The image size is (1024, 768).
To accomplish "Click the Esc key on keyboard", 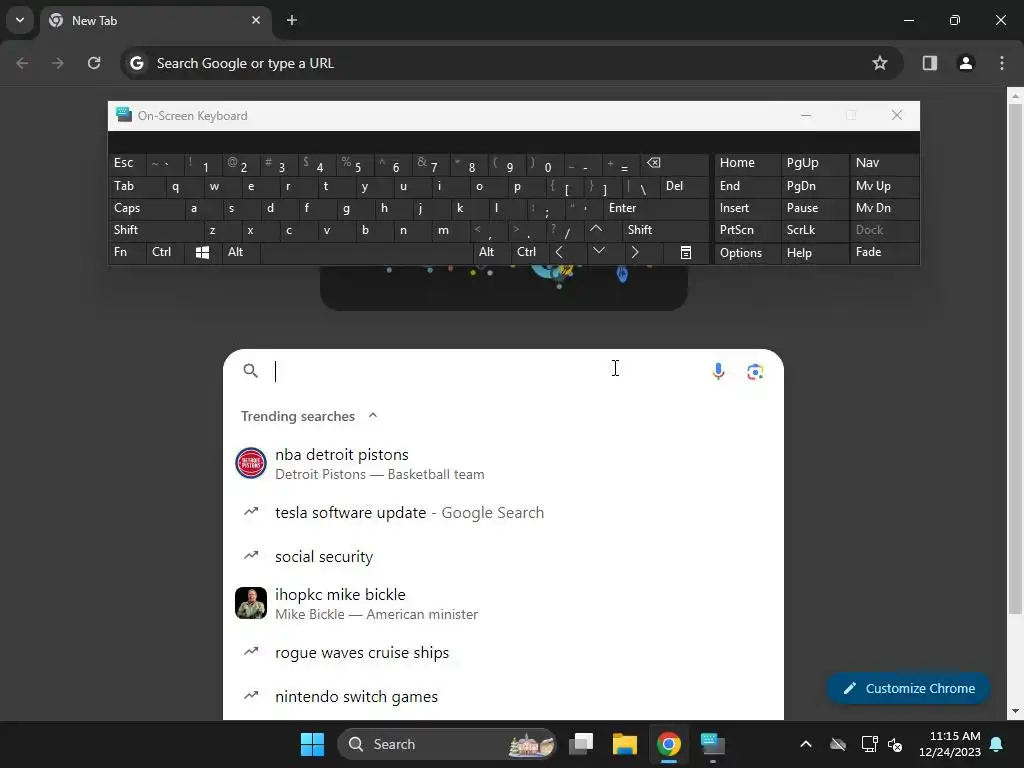I will coord(127,163).
